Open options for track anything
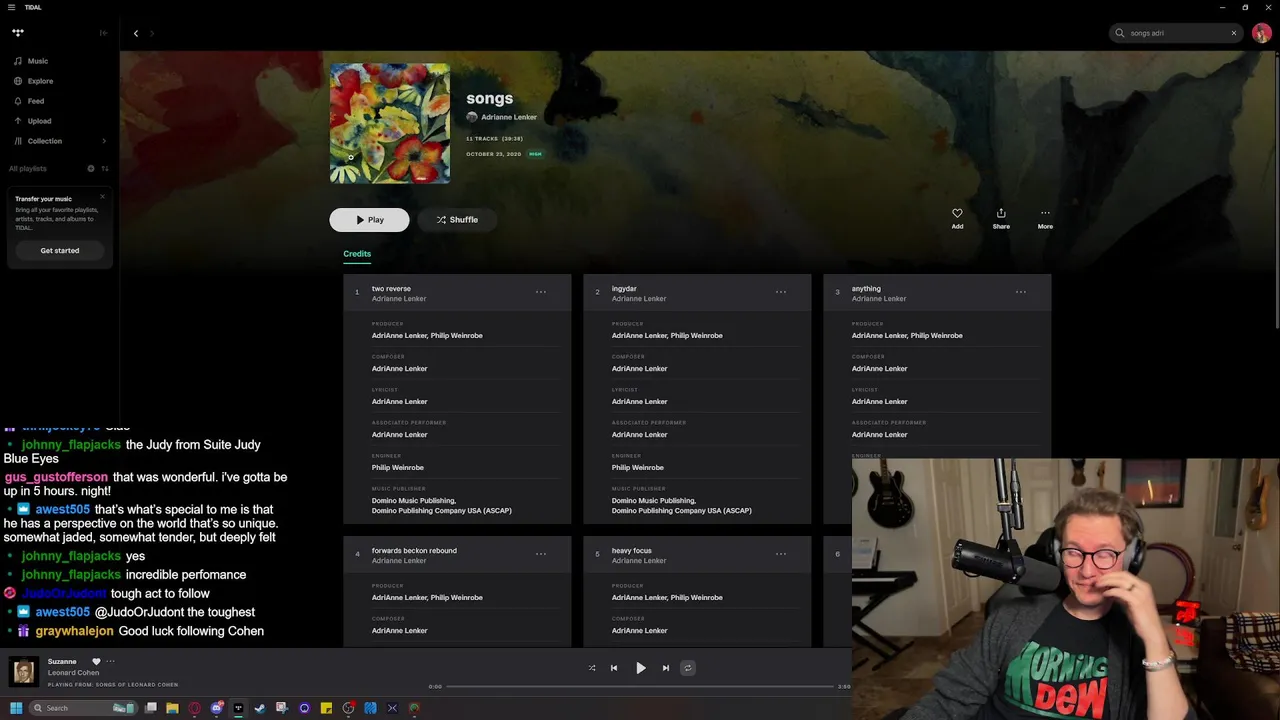1280x720 pixels. [x=1021, y=292]
